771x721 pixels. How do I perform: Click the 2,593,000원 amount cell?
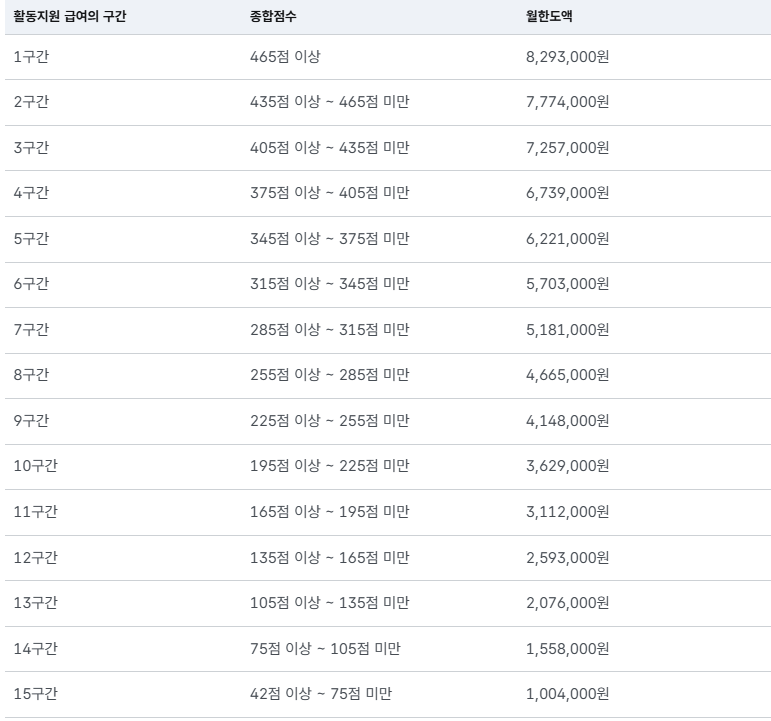(567, 557)
